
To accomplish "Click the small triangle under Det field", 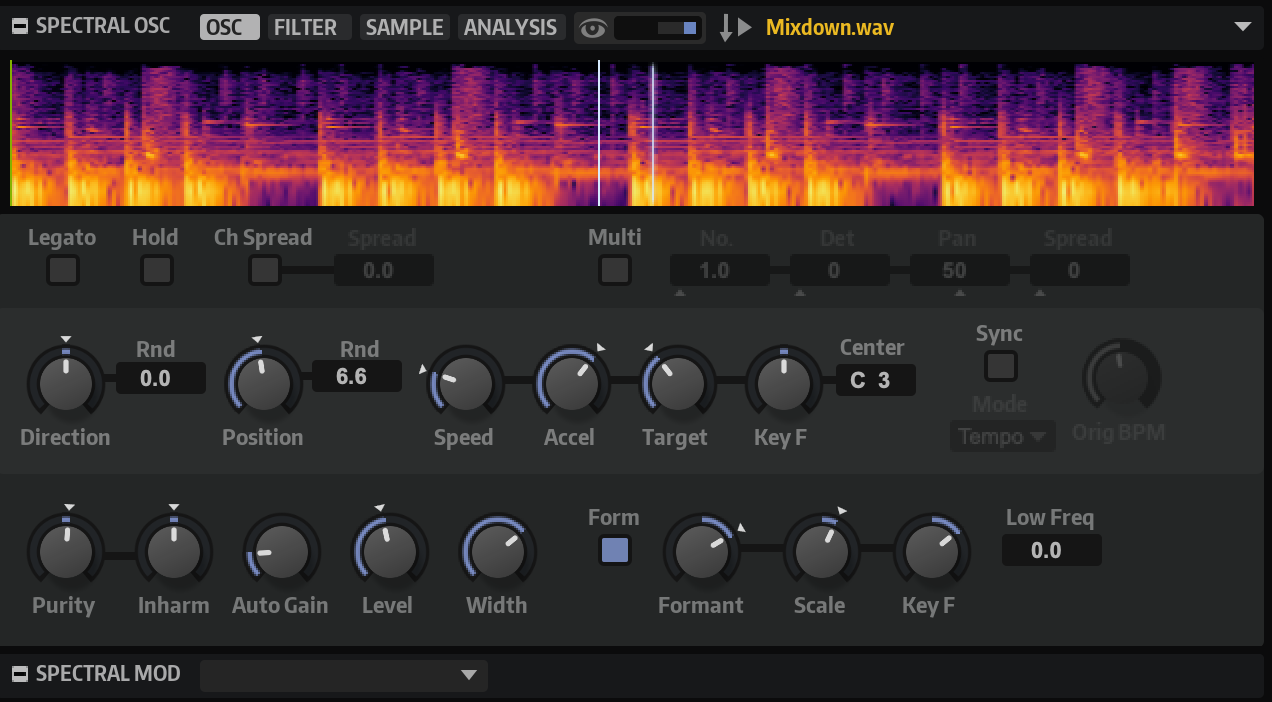I will (x=800, y=293).
